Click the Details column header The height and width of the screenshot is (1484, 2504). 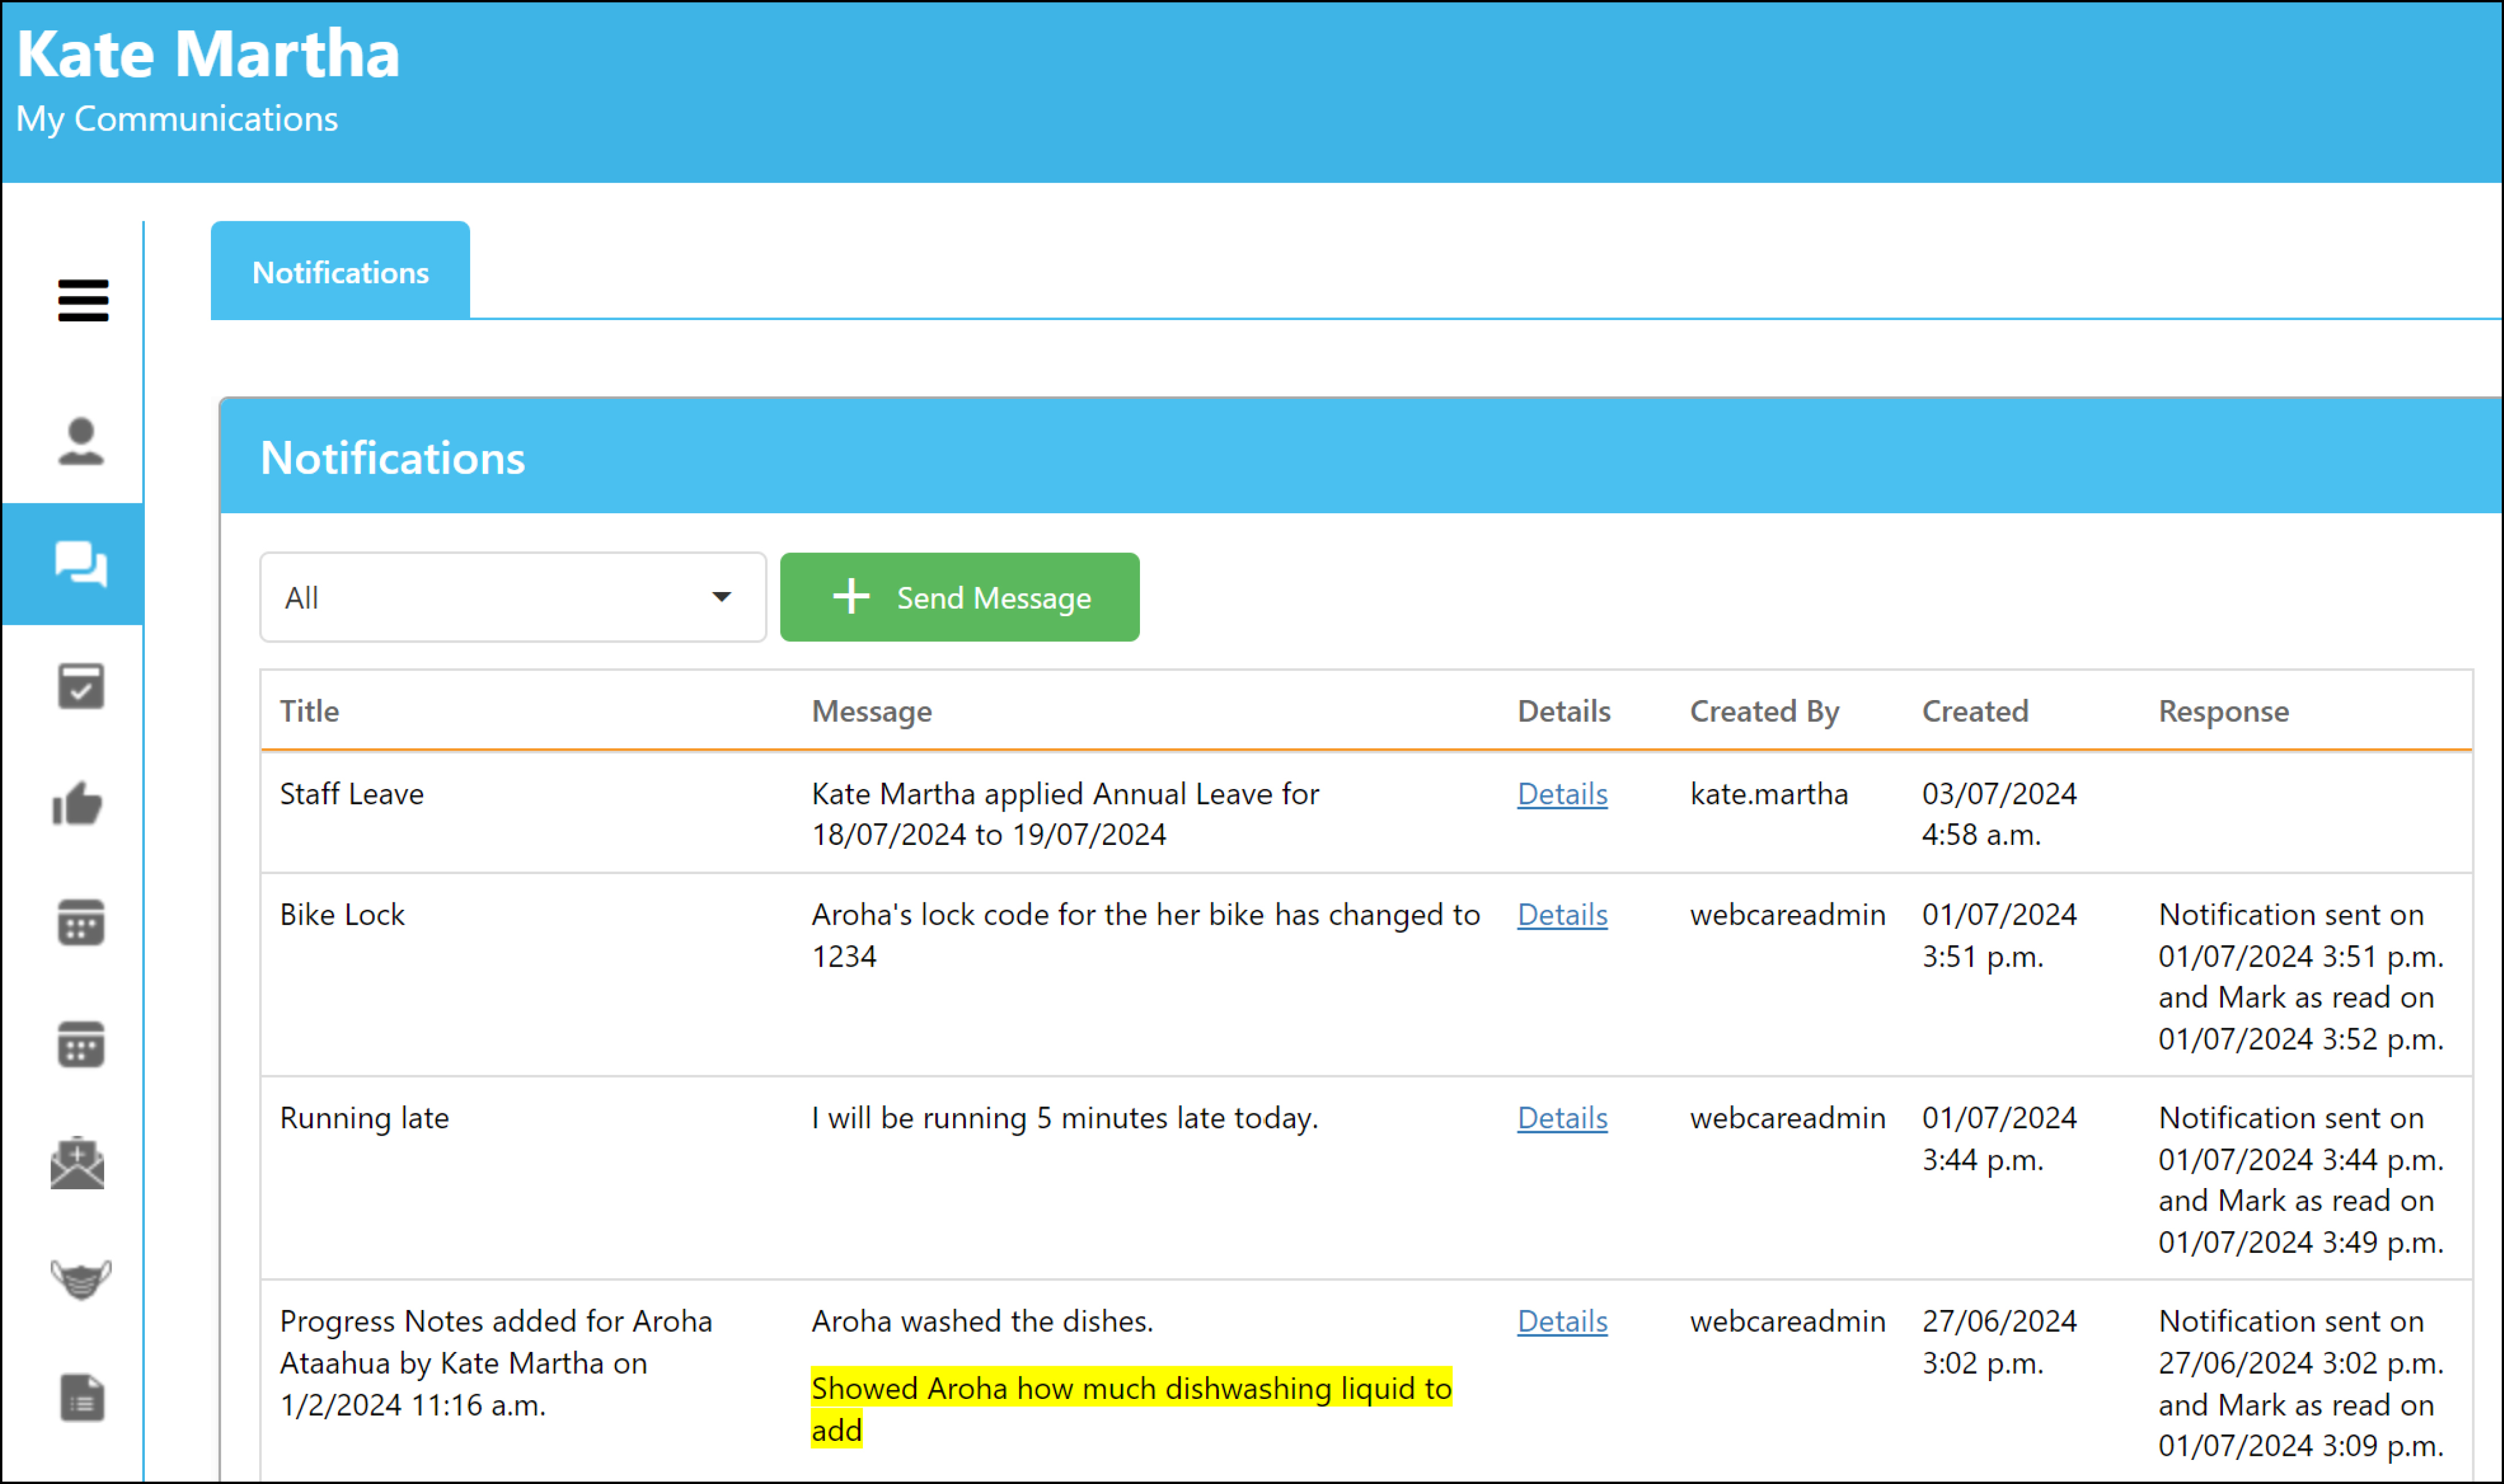click(1564, 711)
